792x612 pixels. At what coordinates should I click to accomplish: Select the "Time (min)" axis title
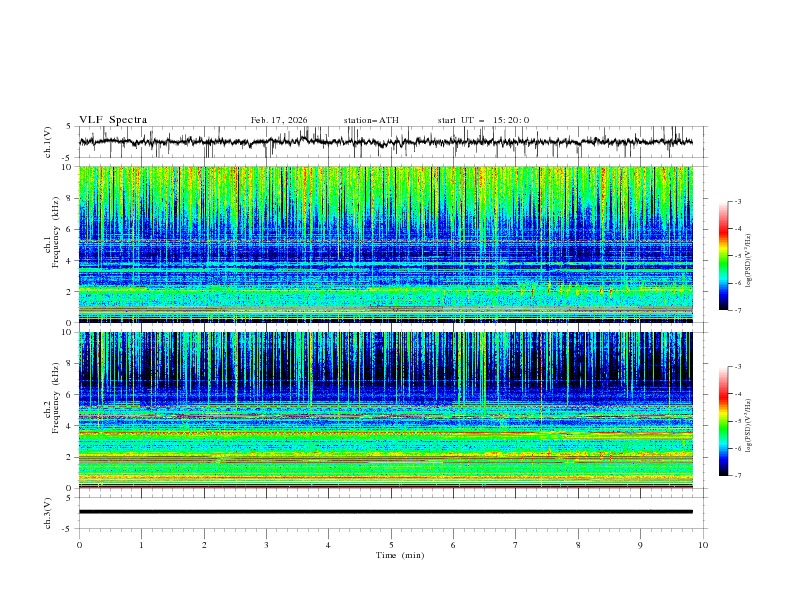(x=400, y=555)
